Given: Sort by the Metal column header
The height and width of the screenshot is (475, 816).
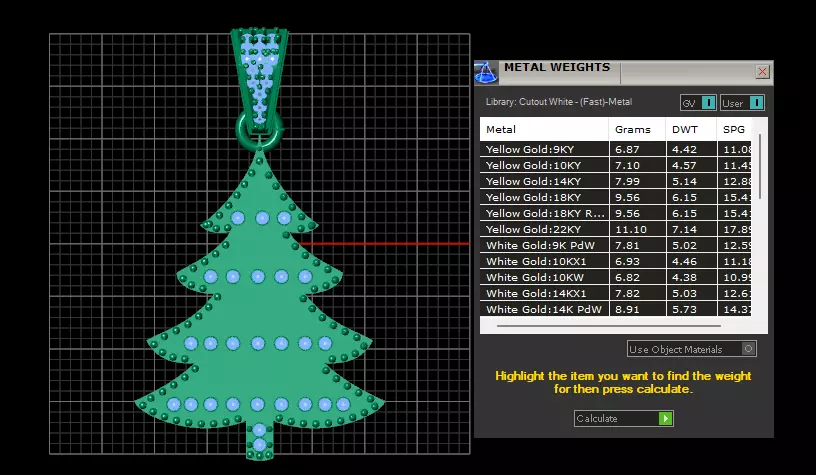Looking at the screenshot, I should click(544, 130).
